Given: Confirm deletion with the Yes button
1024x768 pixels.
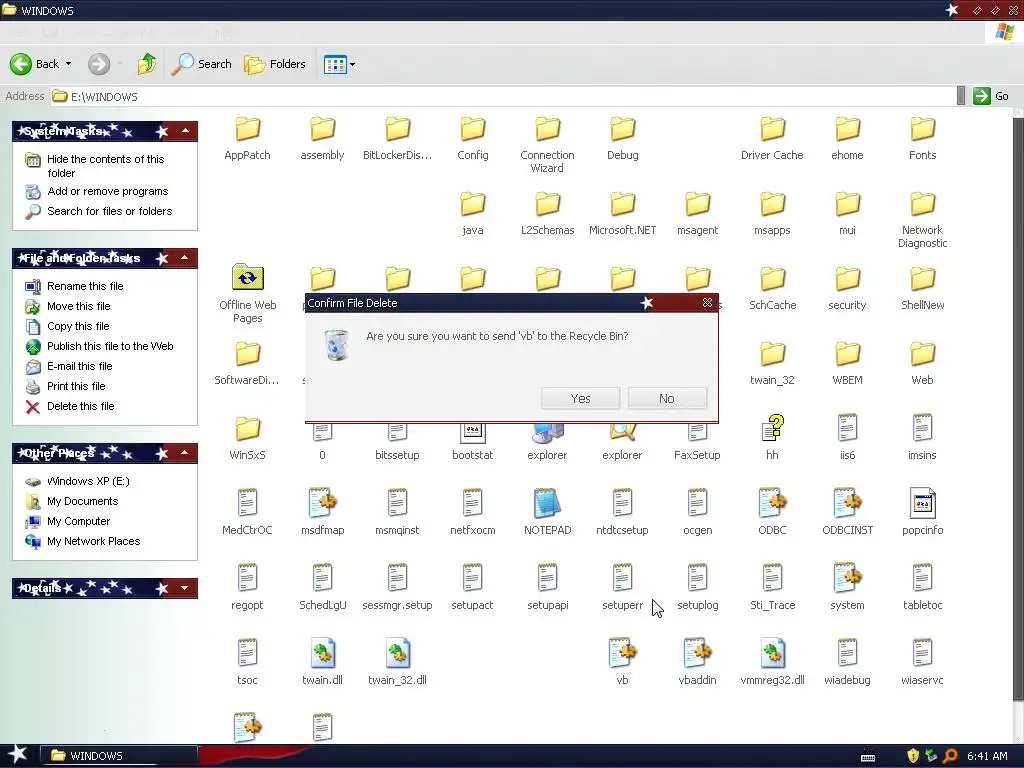Looking at the screenshot, I should point(580,398).
